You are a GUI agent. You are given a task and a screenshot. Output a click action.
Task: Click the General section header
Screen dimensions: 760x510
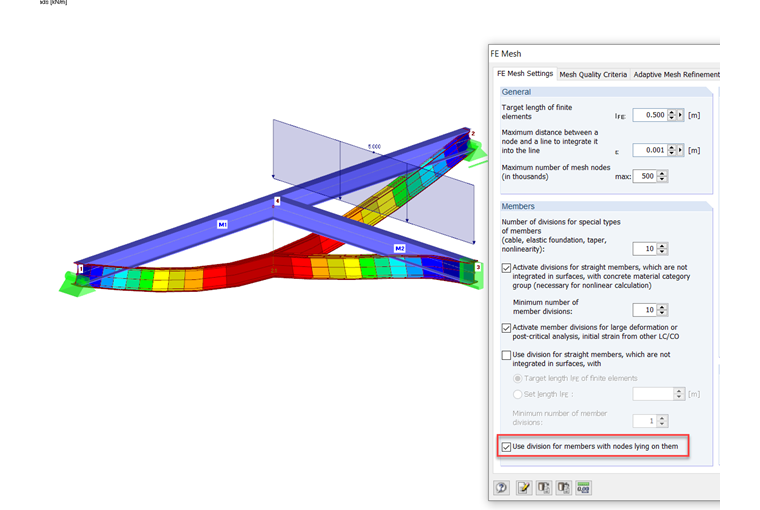[516, 92]
